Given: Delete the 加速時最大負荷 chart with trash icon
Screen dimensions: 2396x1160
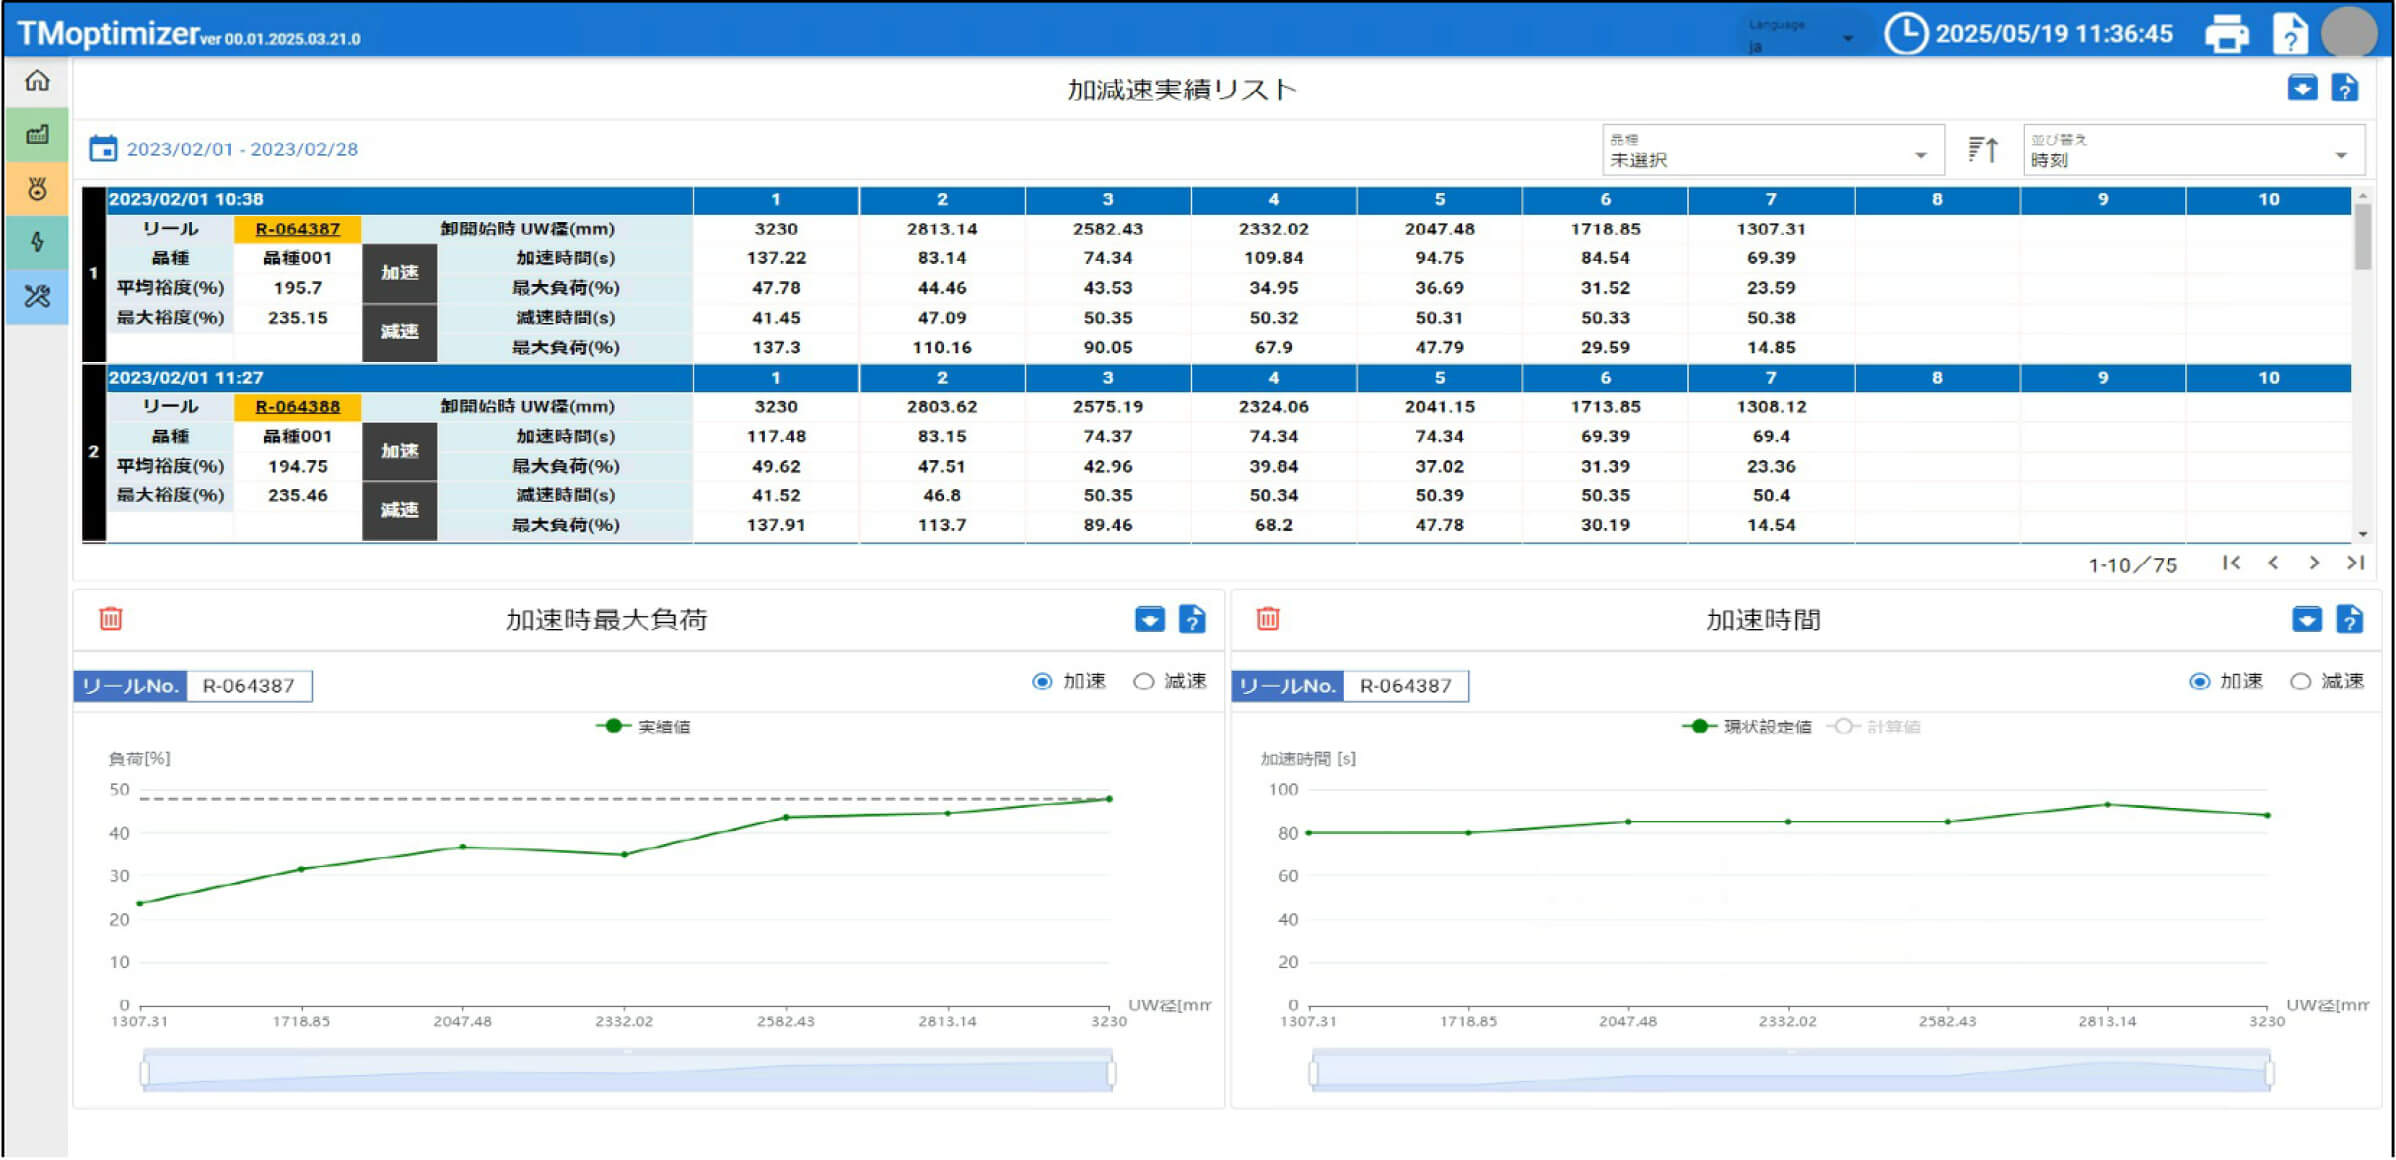Looking at the screenshot, I should [x=111, y=619].
